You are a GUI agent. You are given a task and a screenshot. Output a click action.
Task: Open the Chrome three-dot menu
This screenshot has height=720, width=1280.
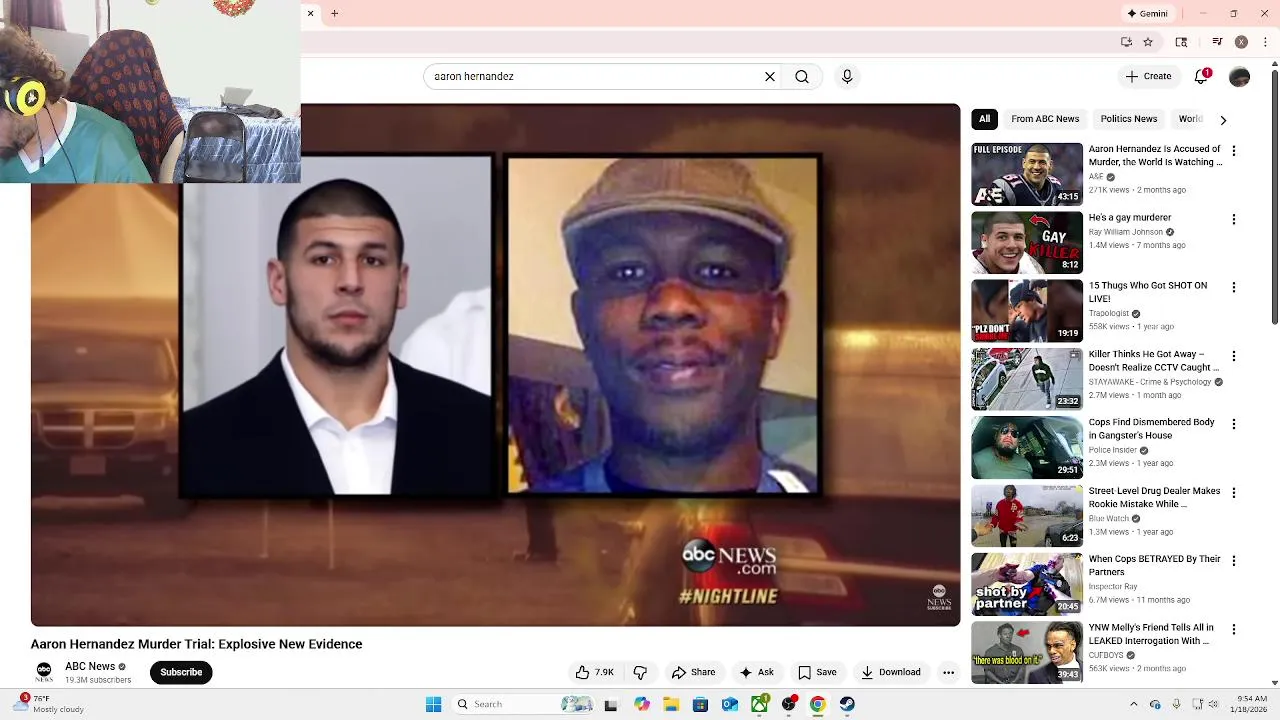(x=1265, y=42)
